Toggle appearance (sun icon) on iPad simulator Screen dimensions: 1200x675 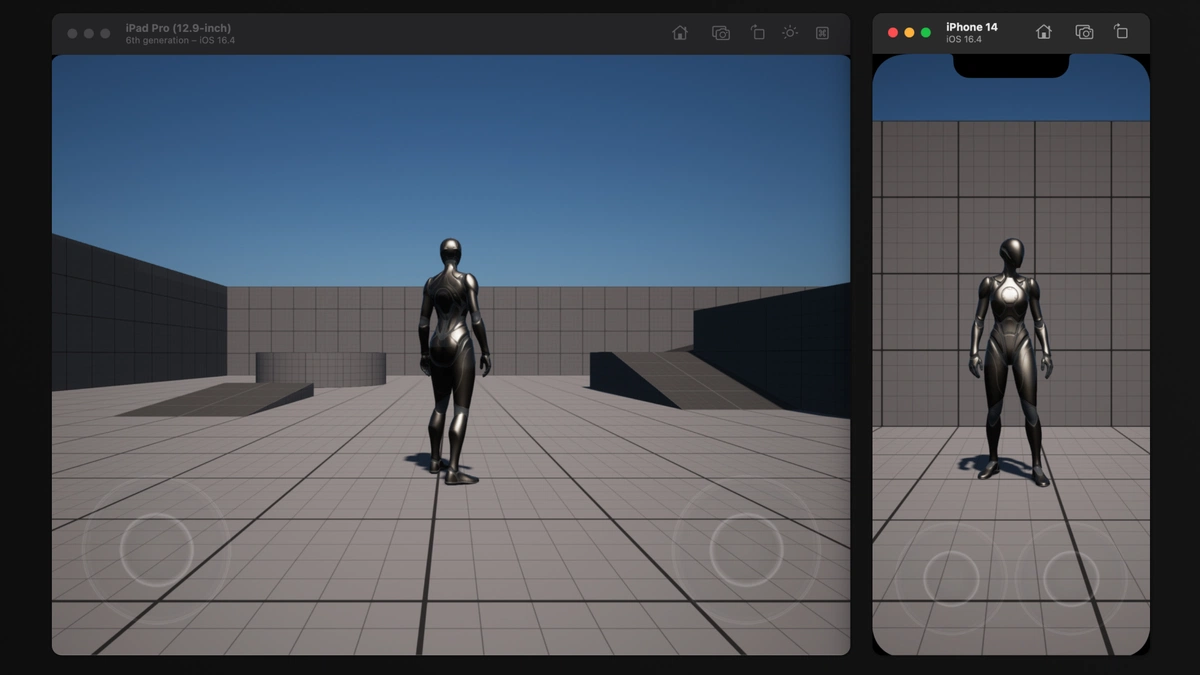(x=790, y=33)
